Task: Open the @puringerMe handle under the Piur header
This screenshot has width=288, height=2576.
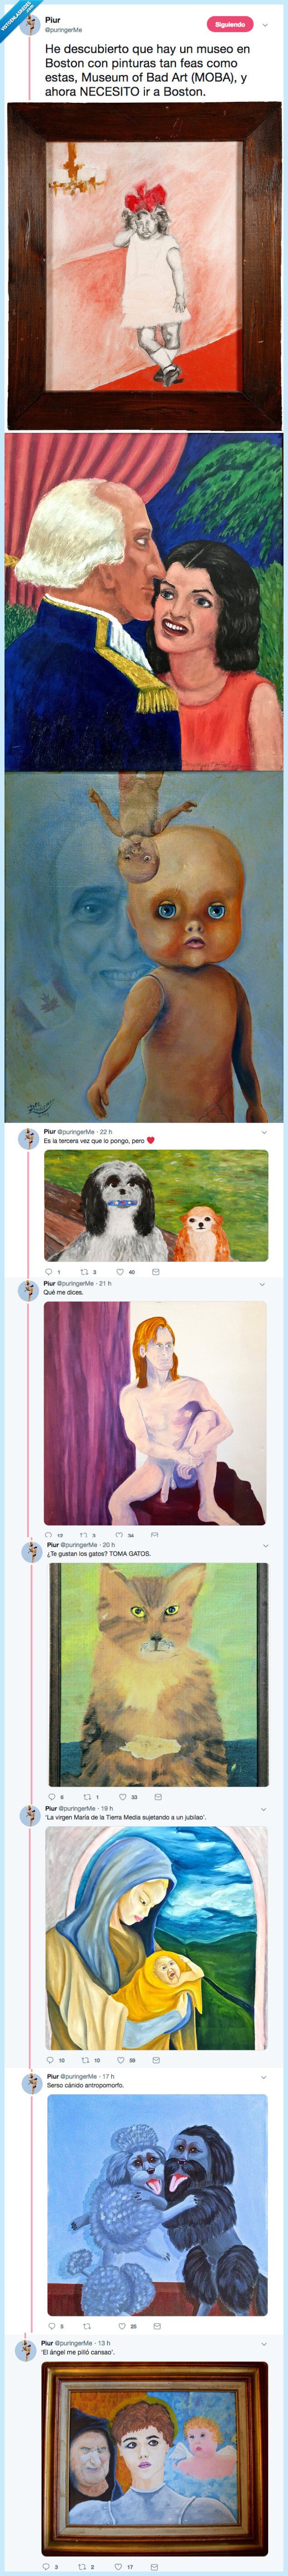Action: tap(64, 30)
